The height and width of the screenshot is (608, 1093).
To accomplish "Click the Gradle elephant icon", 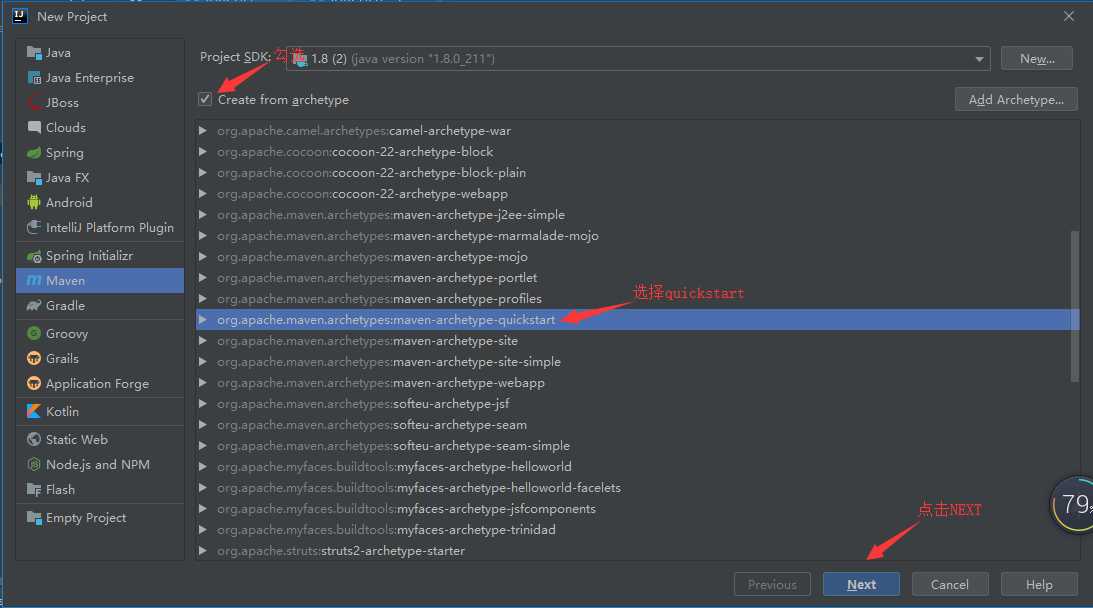I will pyautogui.click(x=33, y=306).
